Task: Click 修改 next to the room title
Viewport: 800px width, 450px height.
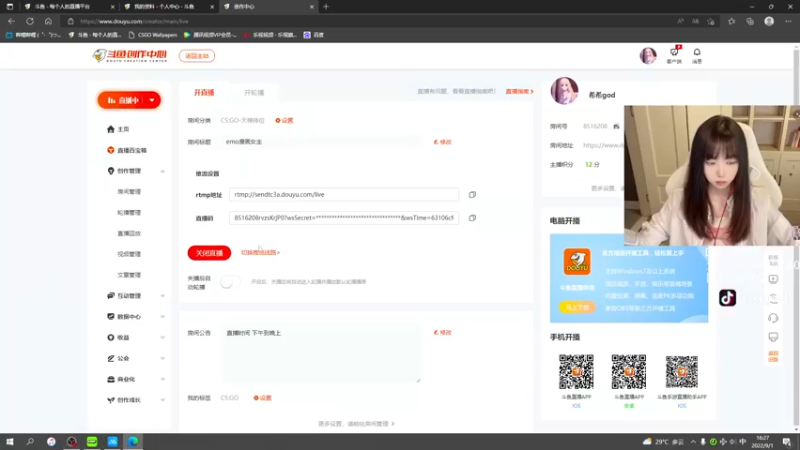Action: pos(442,142)
